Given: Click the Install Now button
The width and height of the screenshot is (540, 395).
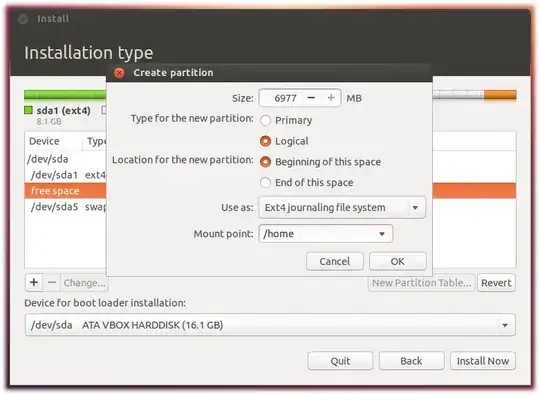Looking at the screenshot, I should [483, 361].
